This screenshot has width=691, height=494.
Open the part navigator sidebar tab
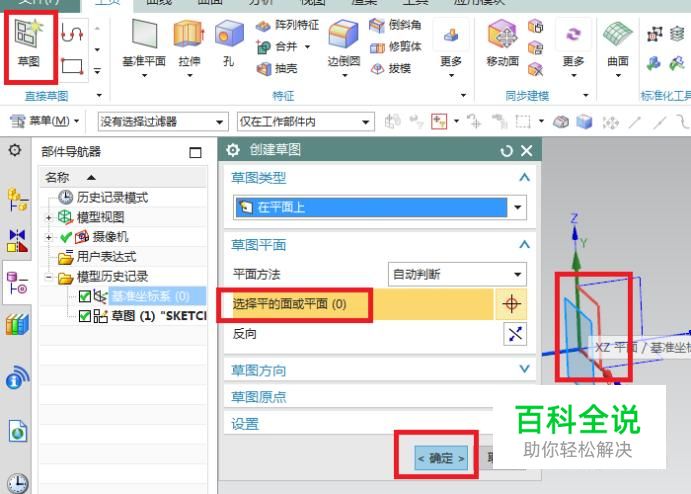[x=18, y=282]
